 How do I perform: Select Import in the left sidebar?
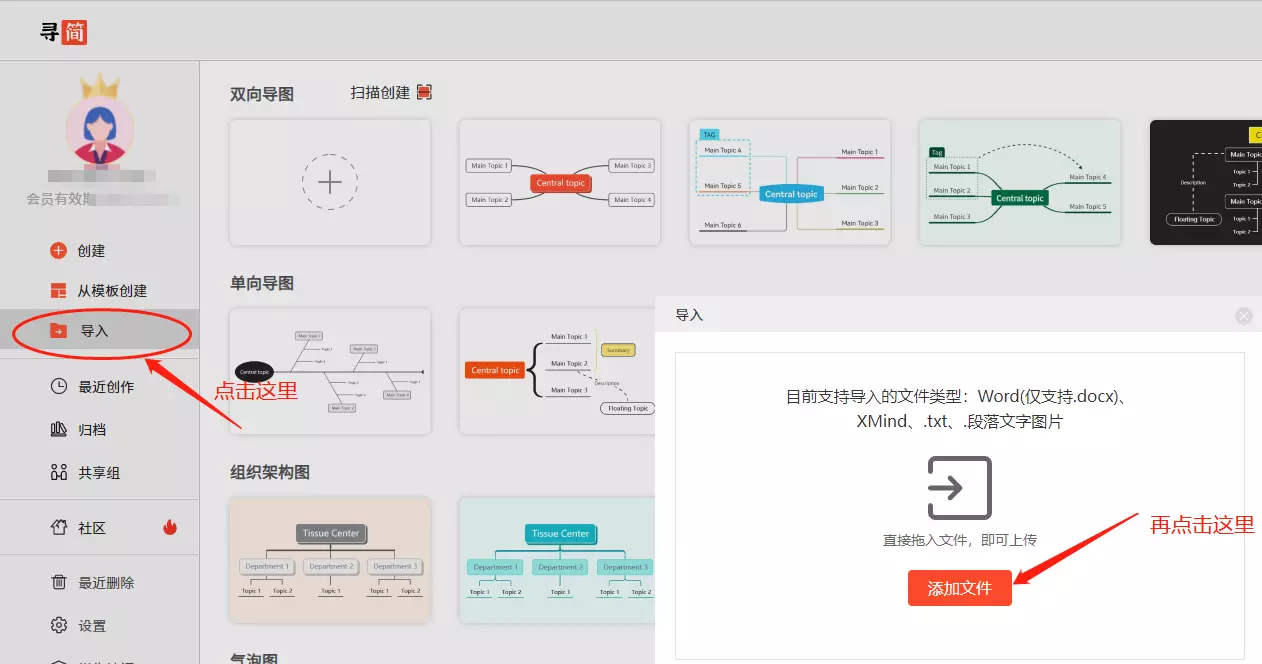pos(94,331)
